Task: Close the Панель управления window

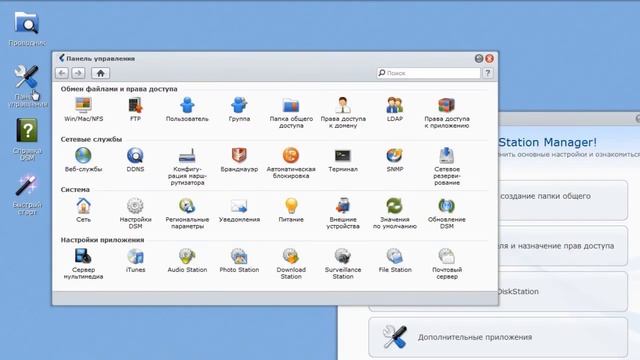Action: [489, 59]
